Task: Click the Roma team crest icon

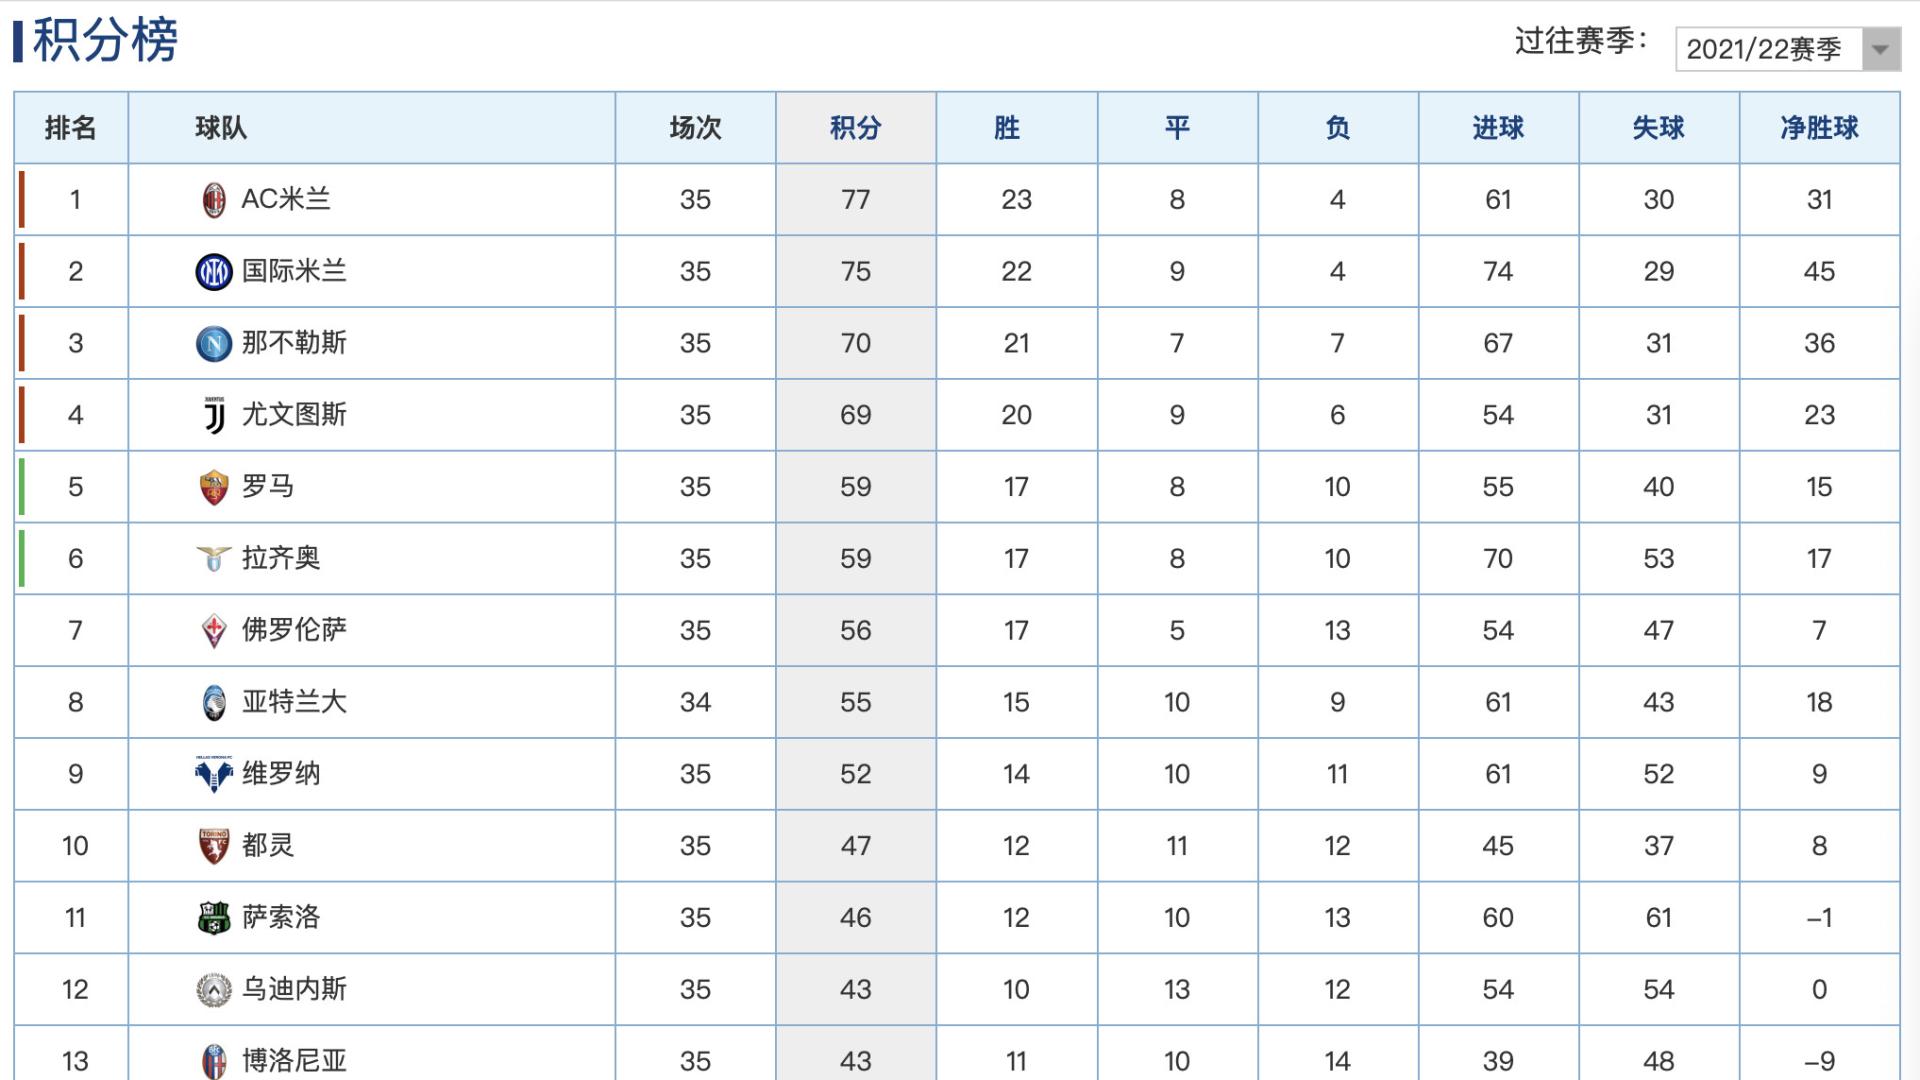Action: (x=213, y=488)
